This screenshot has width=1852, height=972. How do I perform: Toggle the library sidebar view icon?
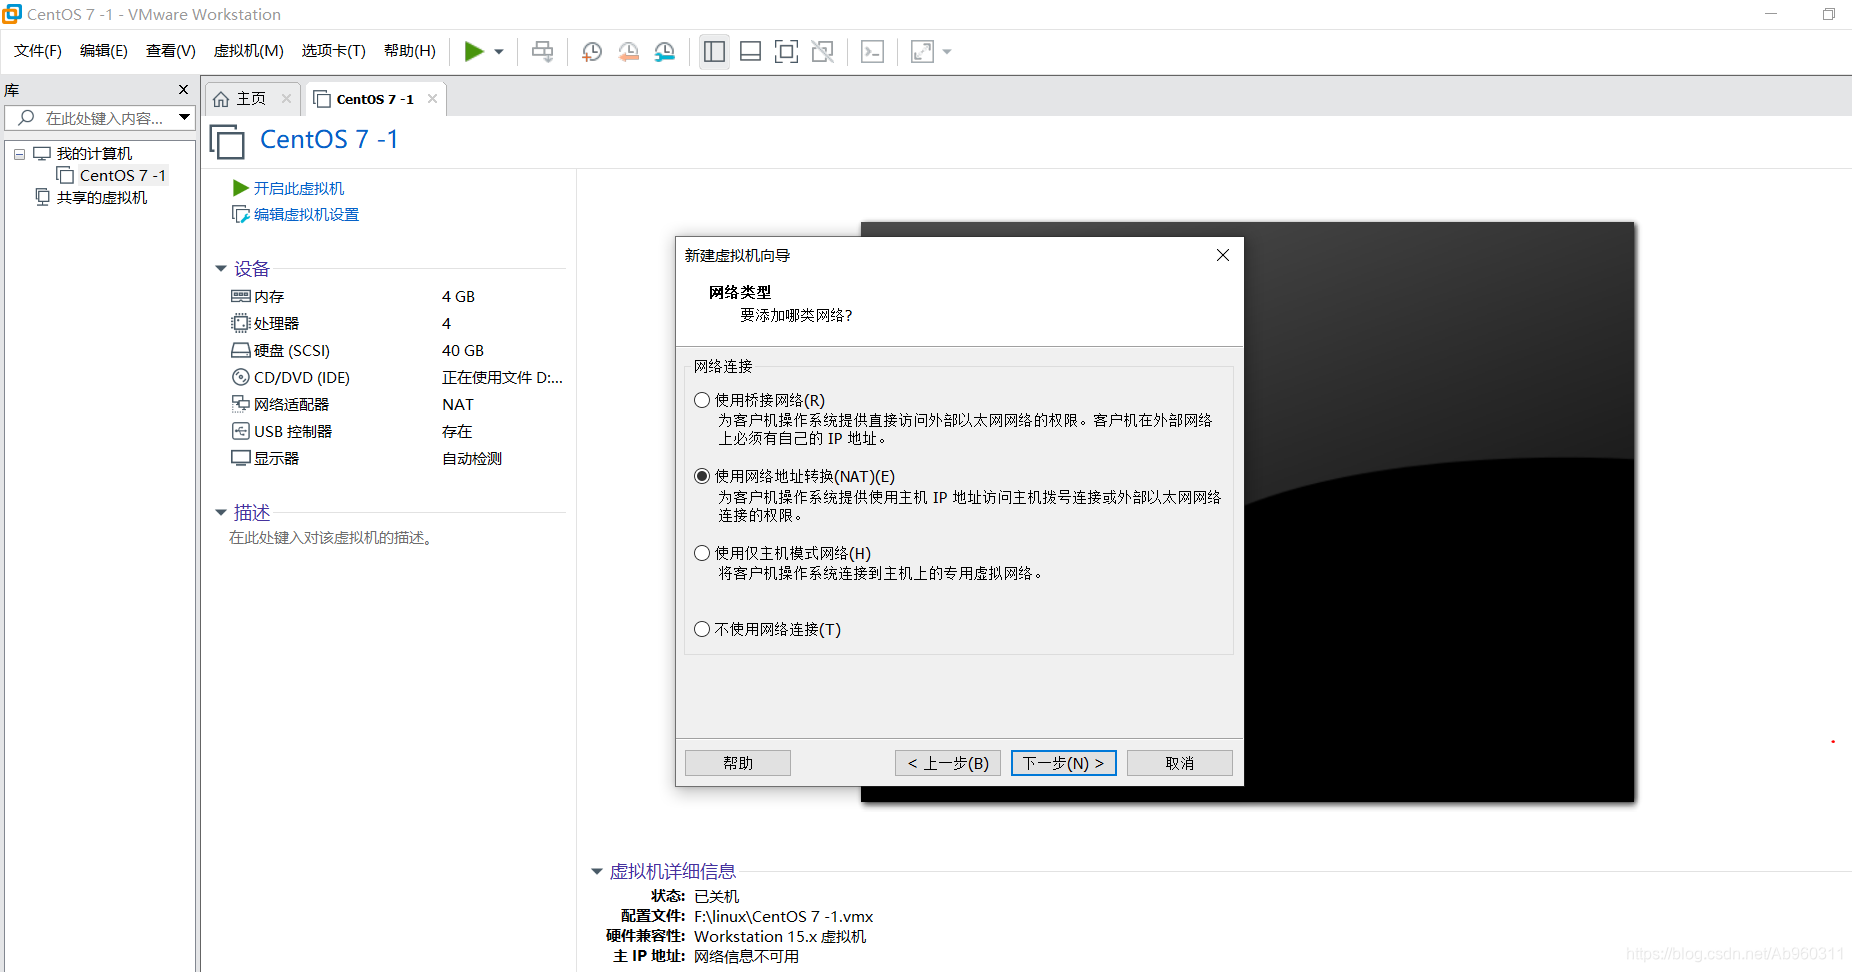(714, 51)
